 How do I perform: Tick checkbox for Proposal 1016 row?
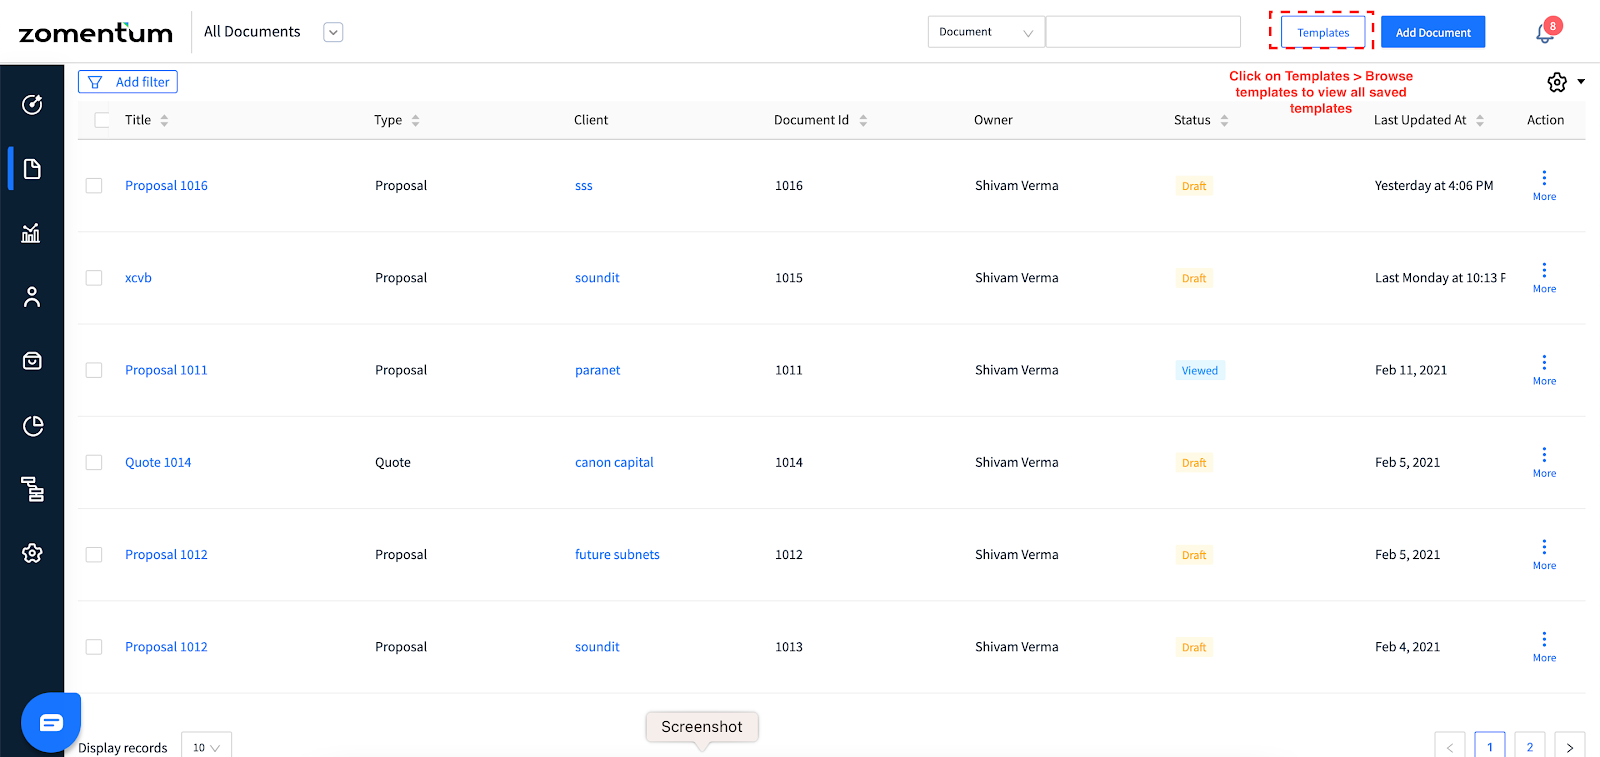pos(94,186)
